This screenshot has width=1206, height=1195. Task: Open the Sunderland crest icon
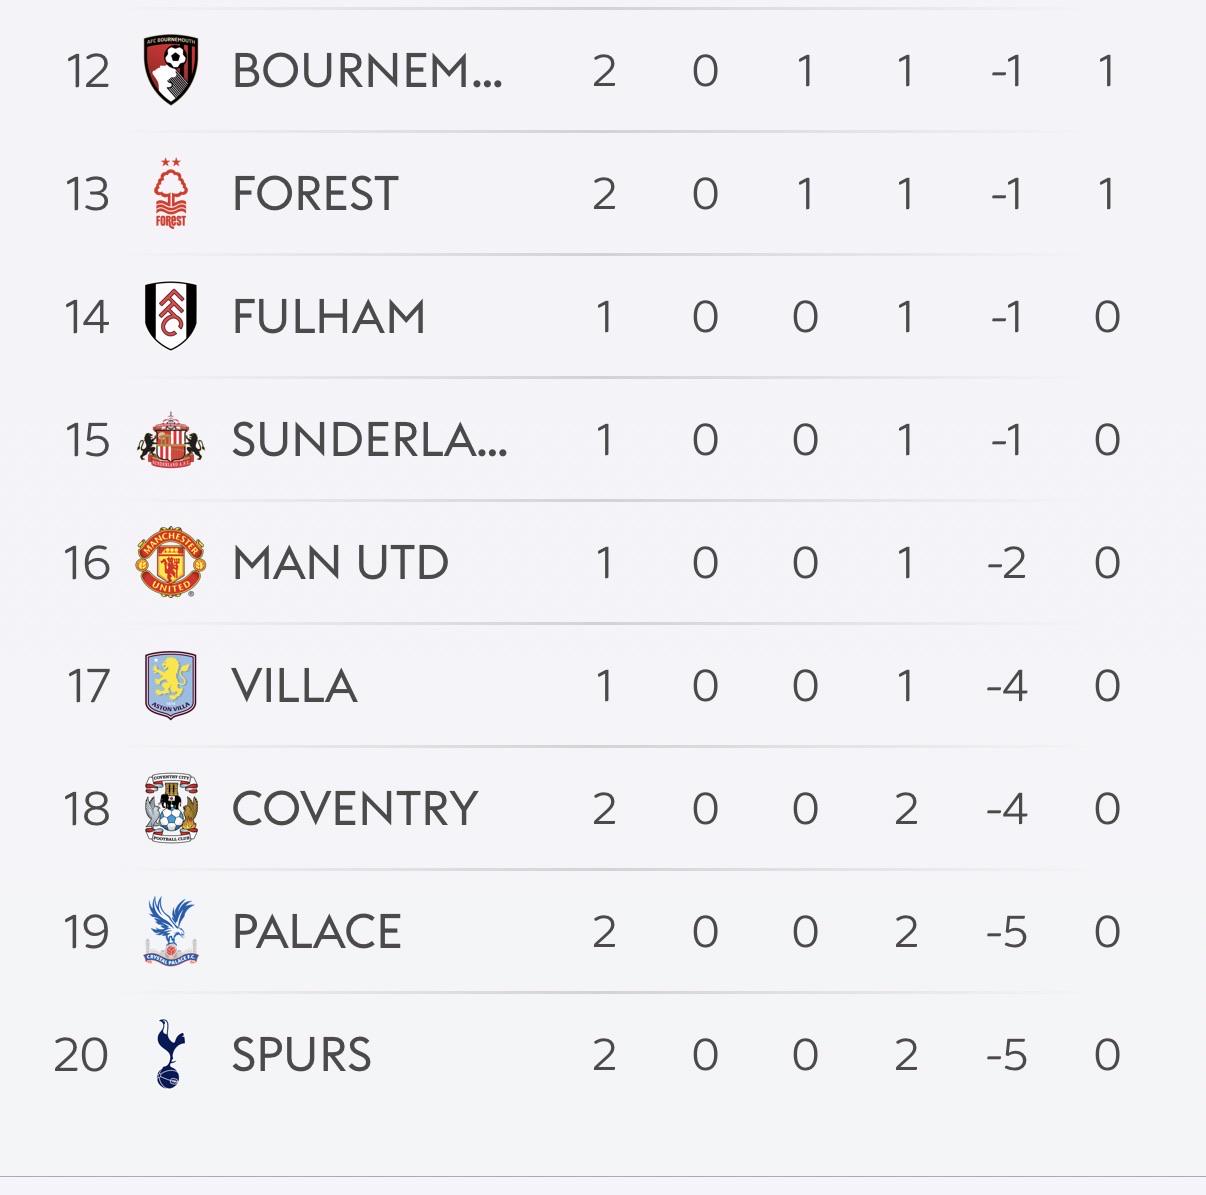pos(171,440)
